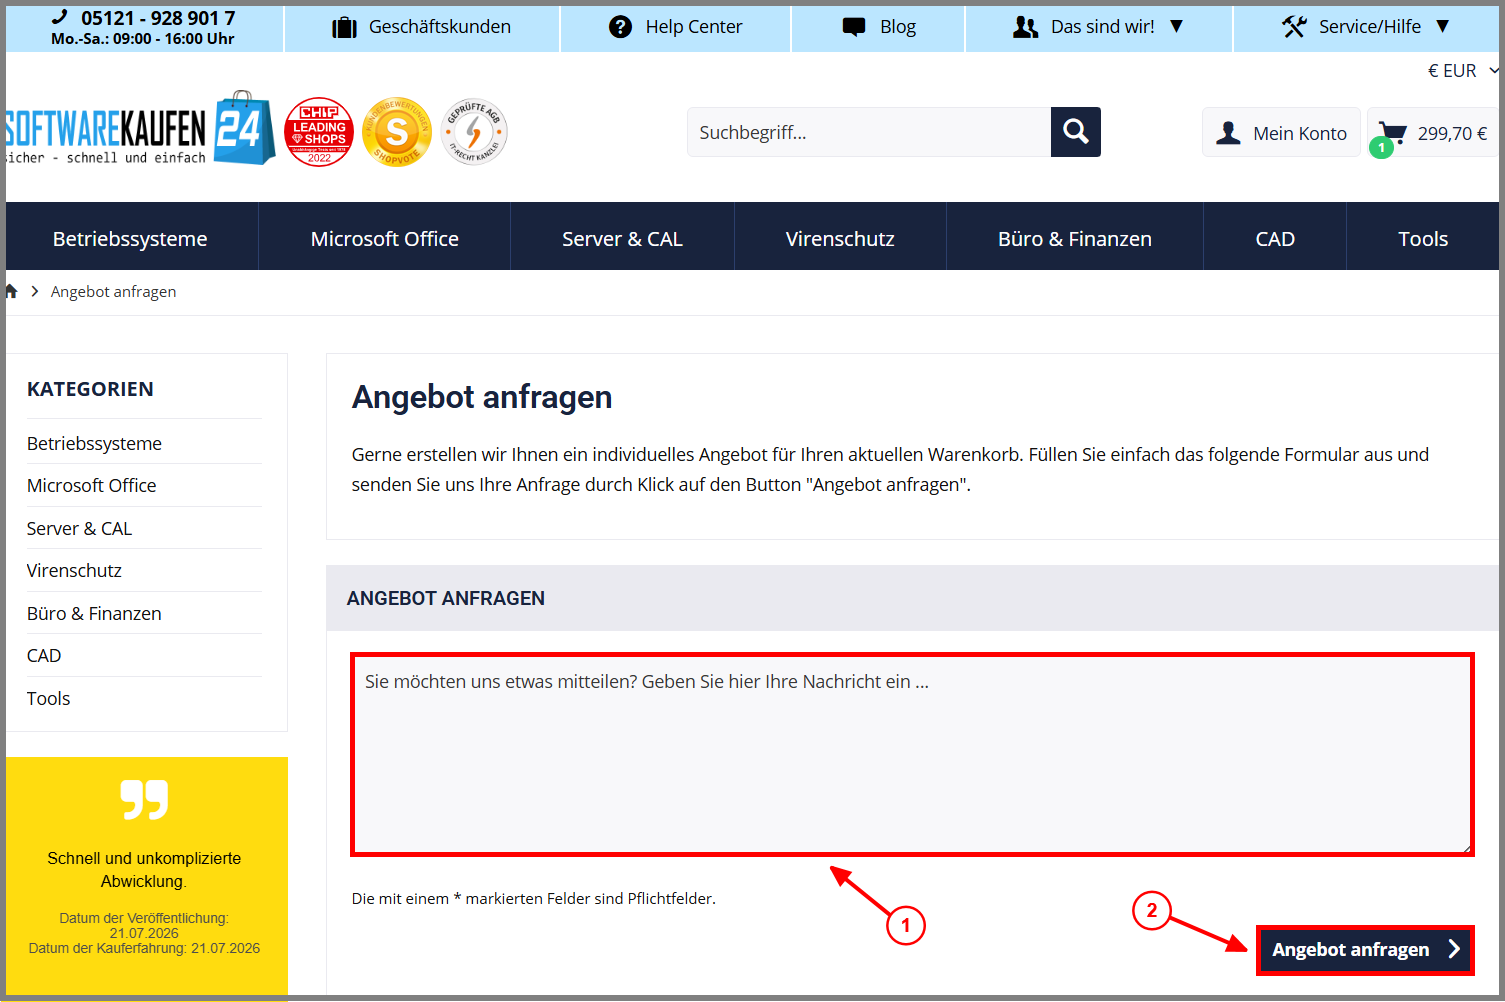Open Betriebssysteme in main navigation bar
The height and width of the screenshot is (1002, 1505).
click(130, 239)
